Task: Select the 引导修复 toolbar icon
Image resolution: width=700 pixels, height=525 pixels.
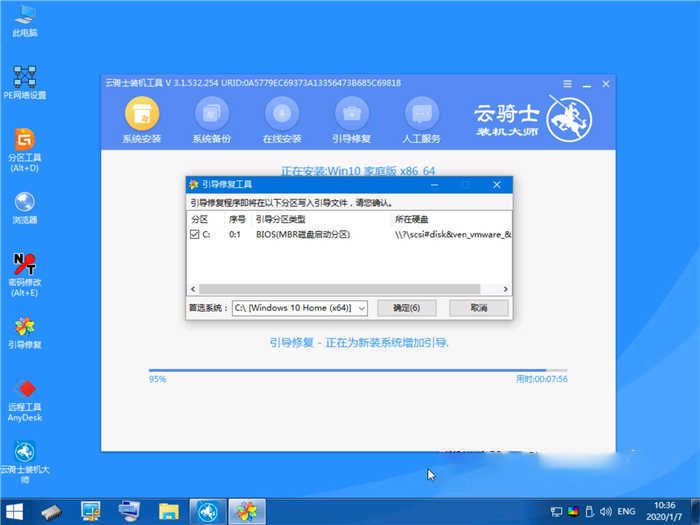Action: [351, 120]
